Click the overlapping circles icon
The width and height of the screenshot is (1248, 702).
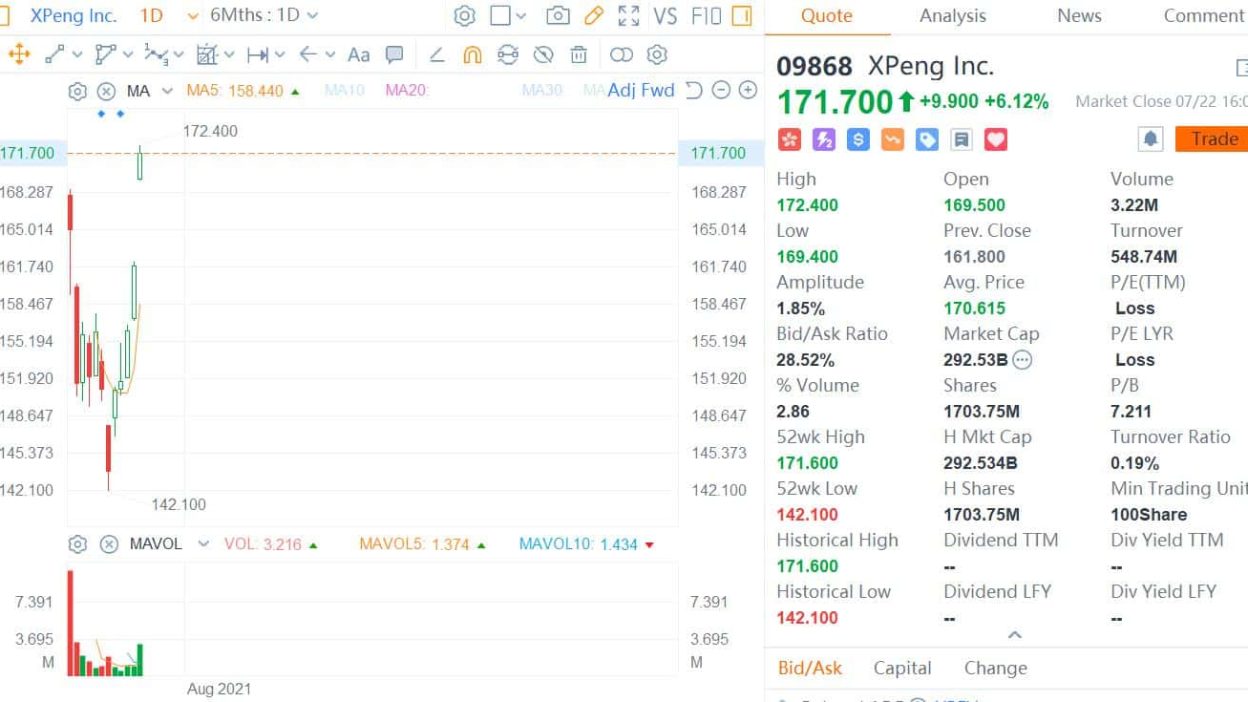coord(621,55)
